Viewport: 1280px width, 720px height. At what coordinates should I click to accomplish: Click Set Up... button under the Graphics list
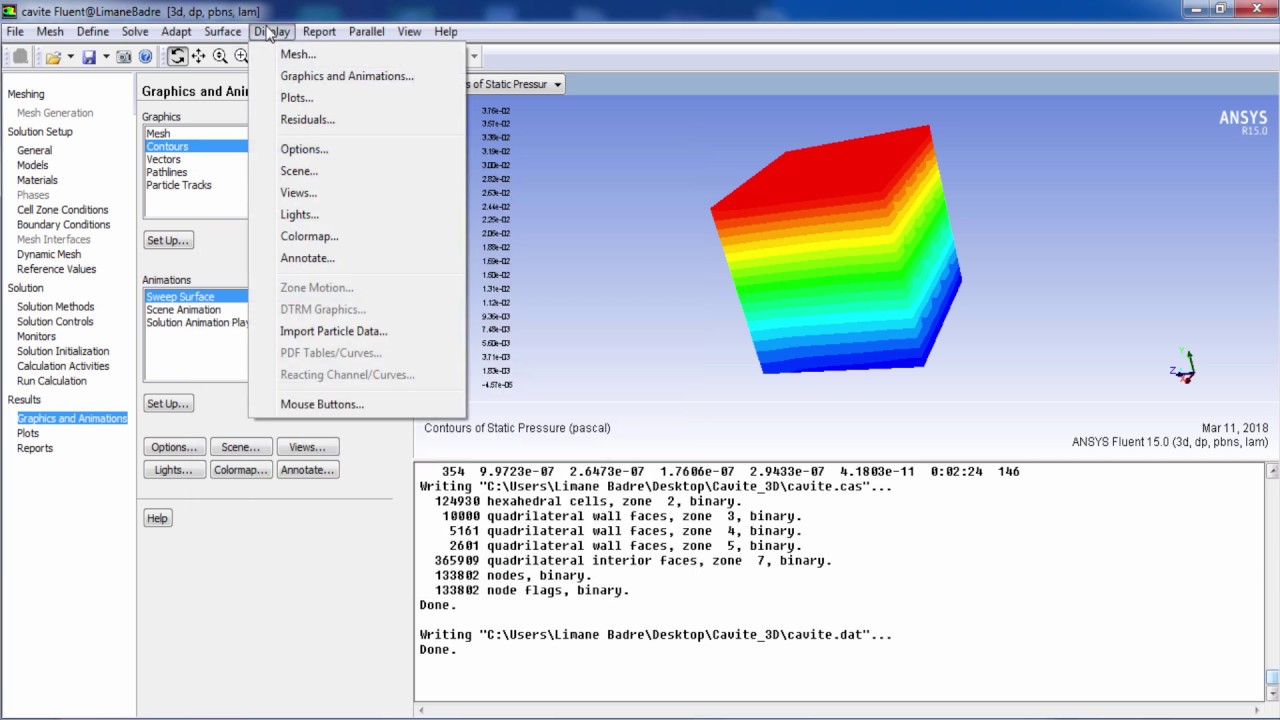[168, 241]
